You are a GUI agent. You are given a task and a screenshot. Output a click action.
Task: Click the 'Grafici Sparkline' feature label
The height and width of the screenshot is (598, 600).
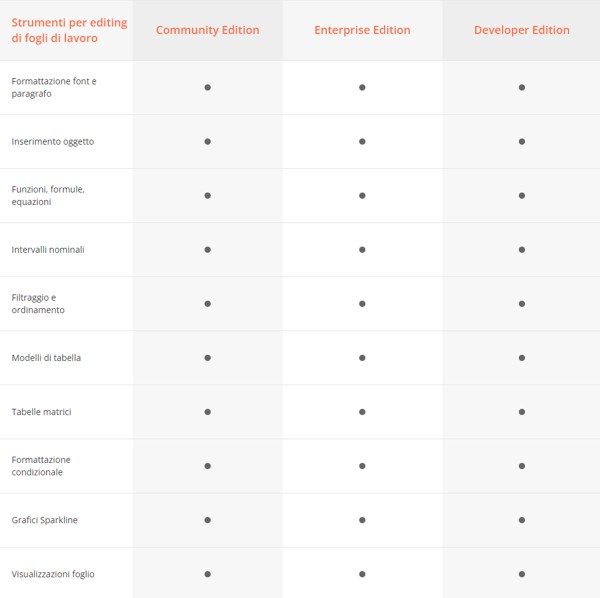pyautogui.click(x=44, y=519)
